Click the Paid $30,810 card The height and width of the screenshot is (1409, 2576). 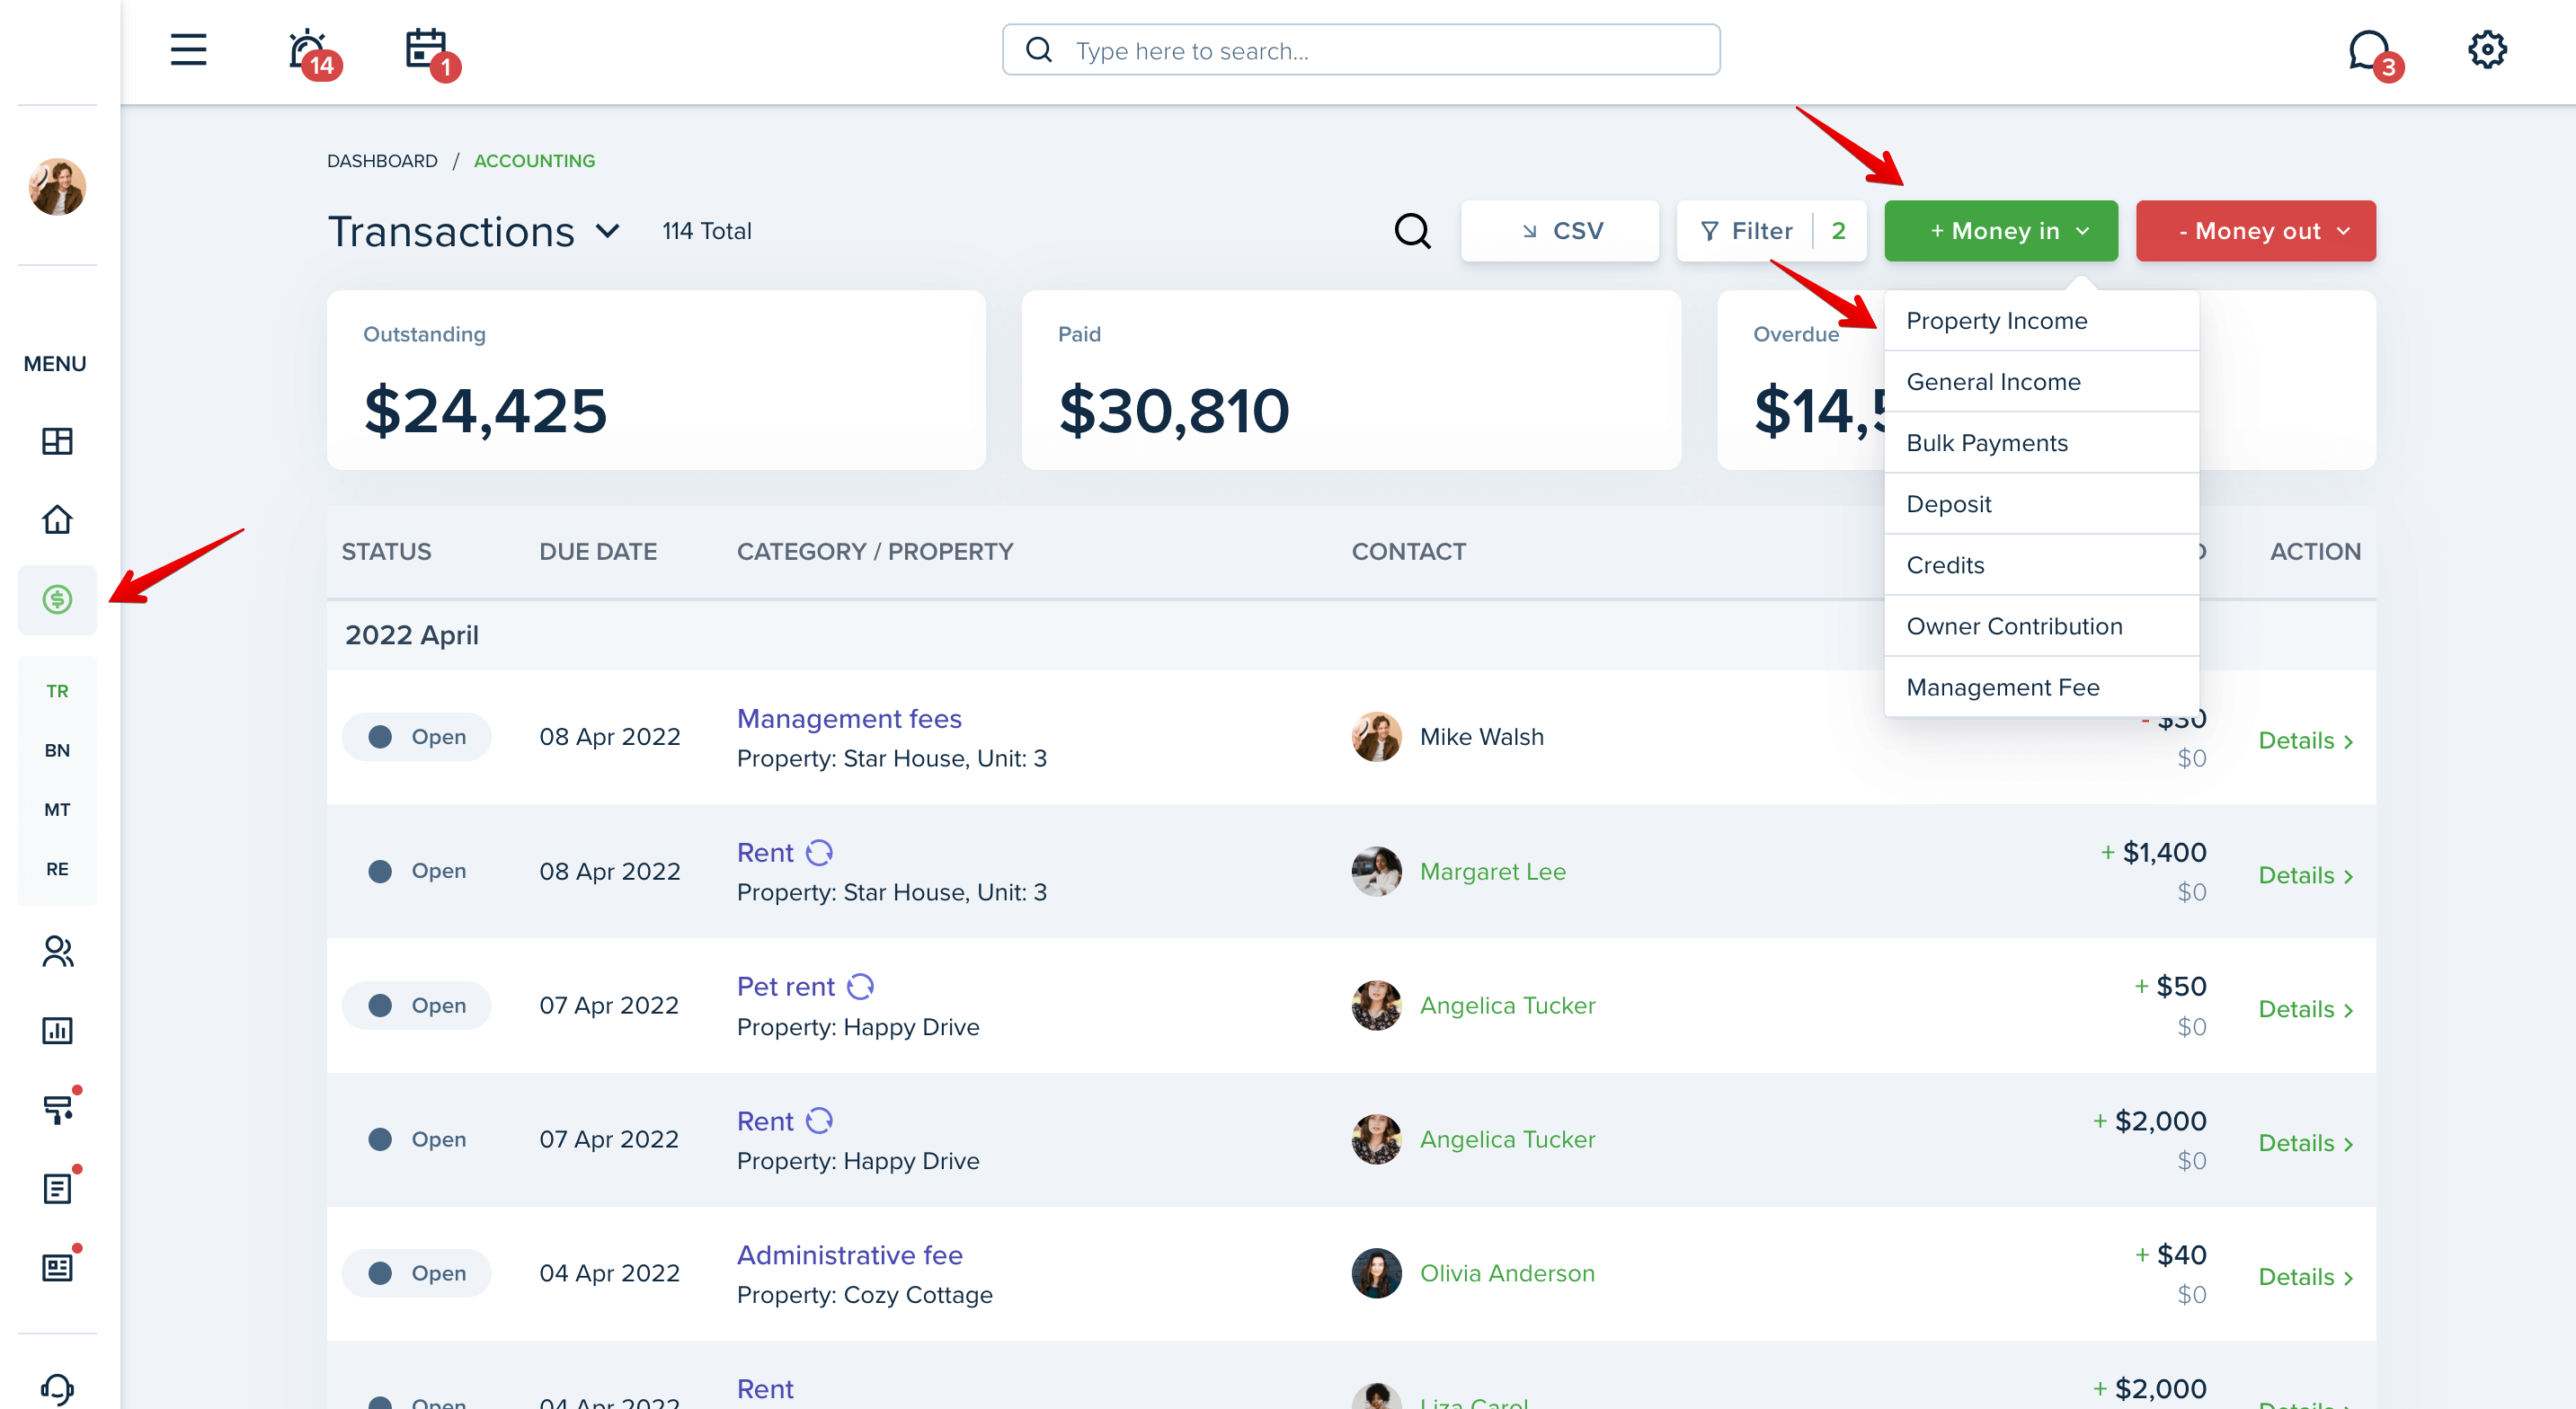1350,380
